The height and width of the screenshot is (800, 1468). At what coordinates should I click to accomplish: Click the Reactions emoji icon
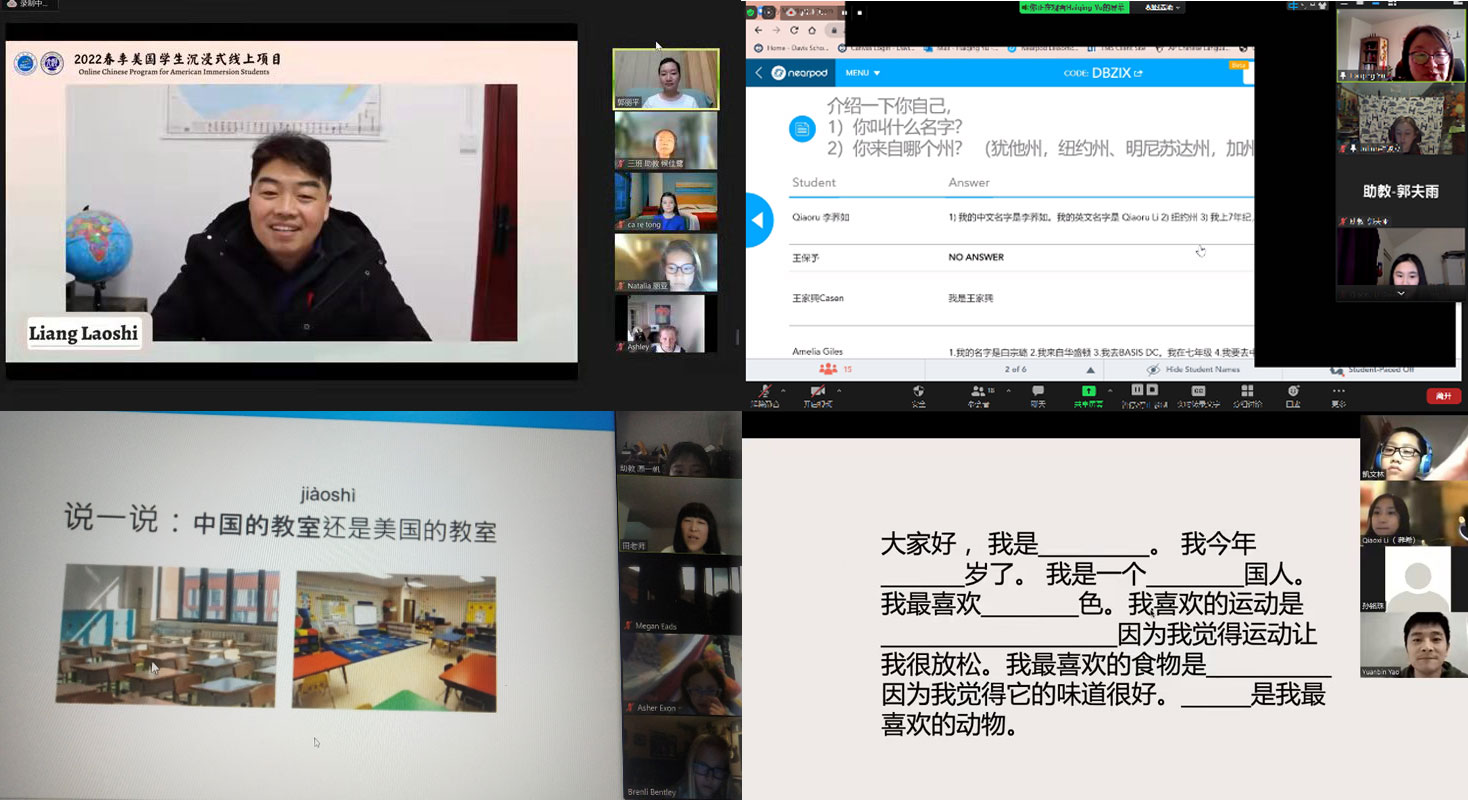pyautogui.click(x=1293, y=391)
